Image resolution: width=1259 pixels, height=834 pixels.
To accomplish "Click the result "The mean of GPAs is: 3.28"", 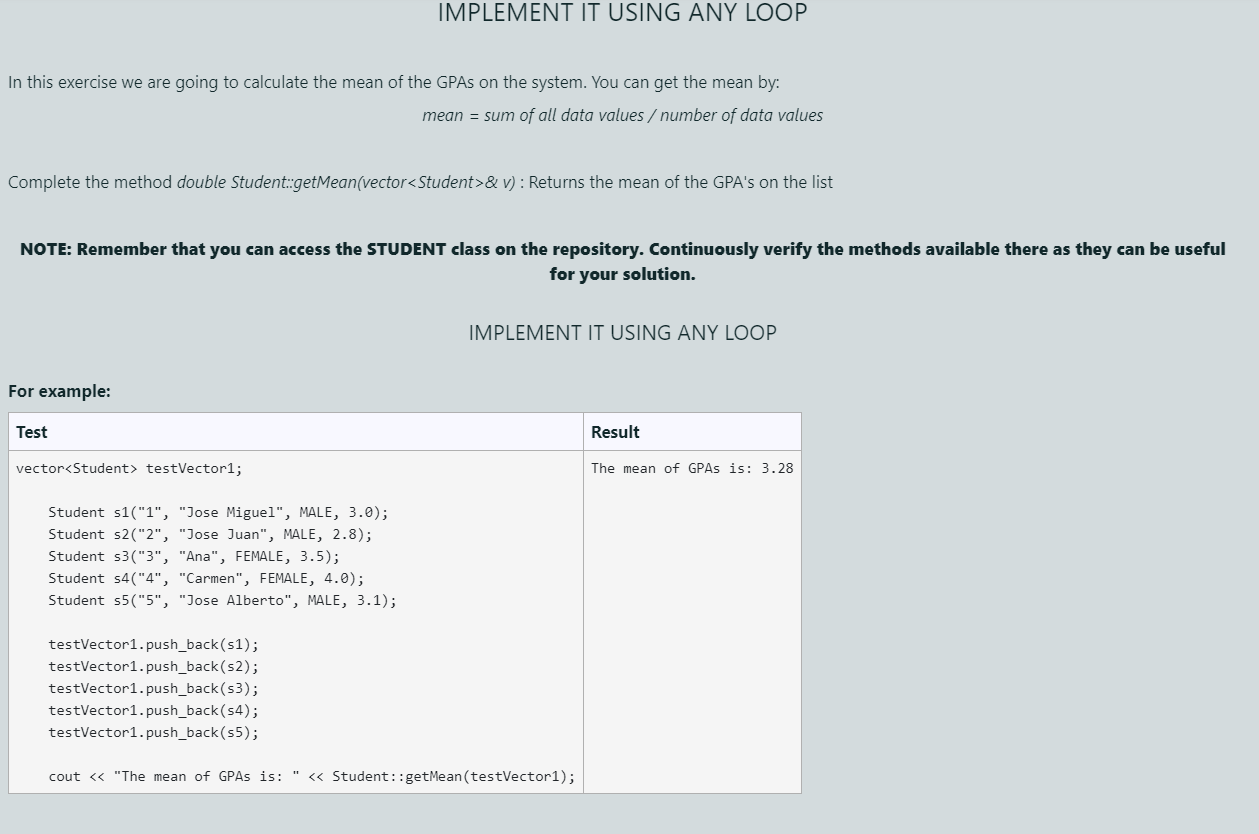I will tap(692, 468).
